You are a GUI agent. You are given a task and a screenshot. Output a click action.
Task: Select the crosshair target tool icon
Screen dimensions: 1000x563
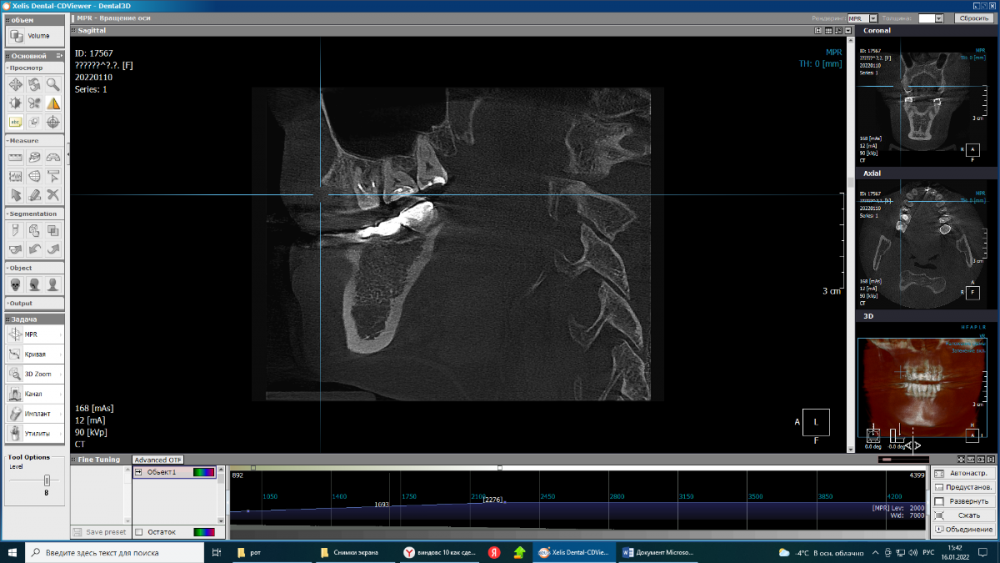53,122
